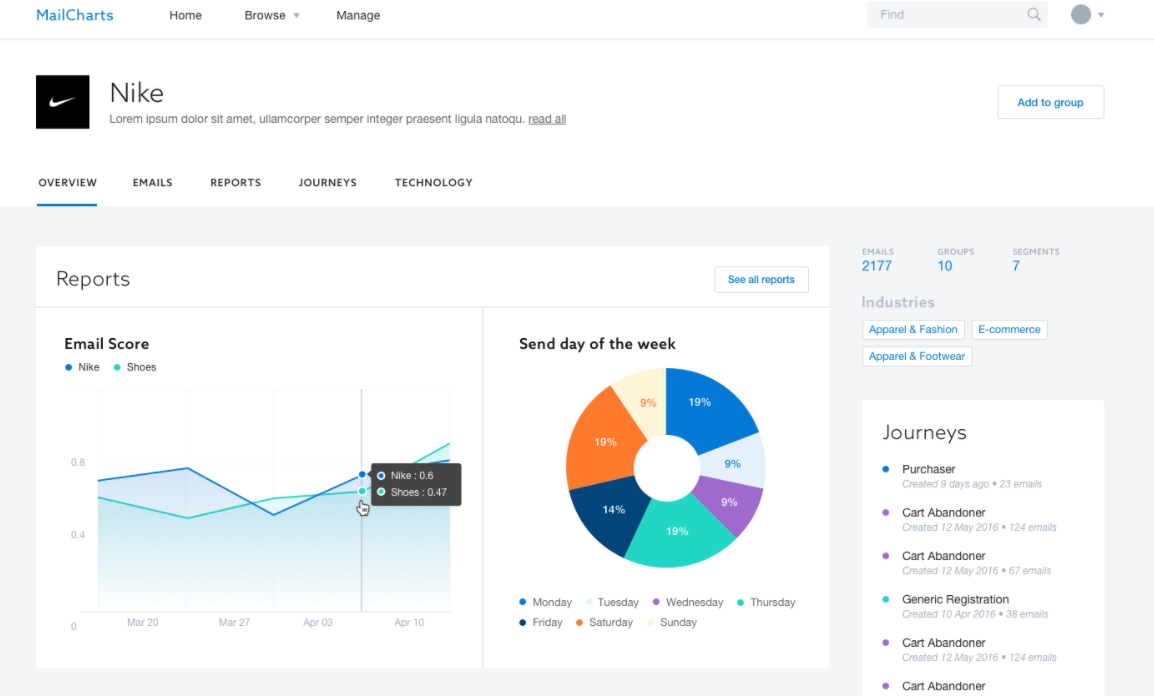Click the See all reports button
The image size is (1154, 696).
(x=761, y=280)
